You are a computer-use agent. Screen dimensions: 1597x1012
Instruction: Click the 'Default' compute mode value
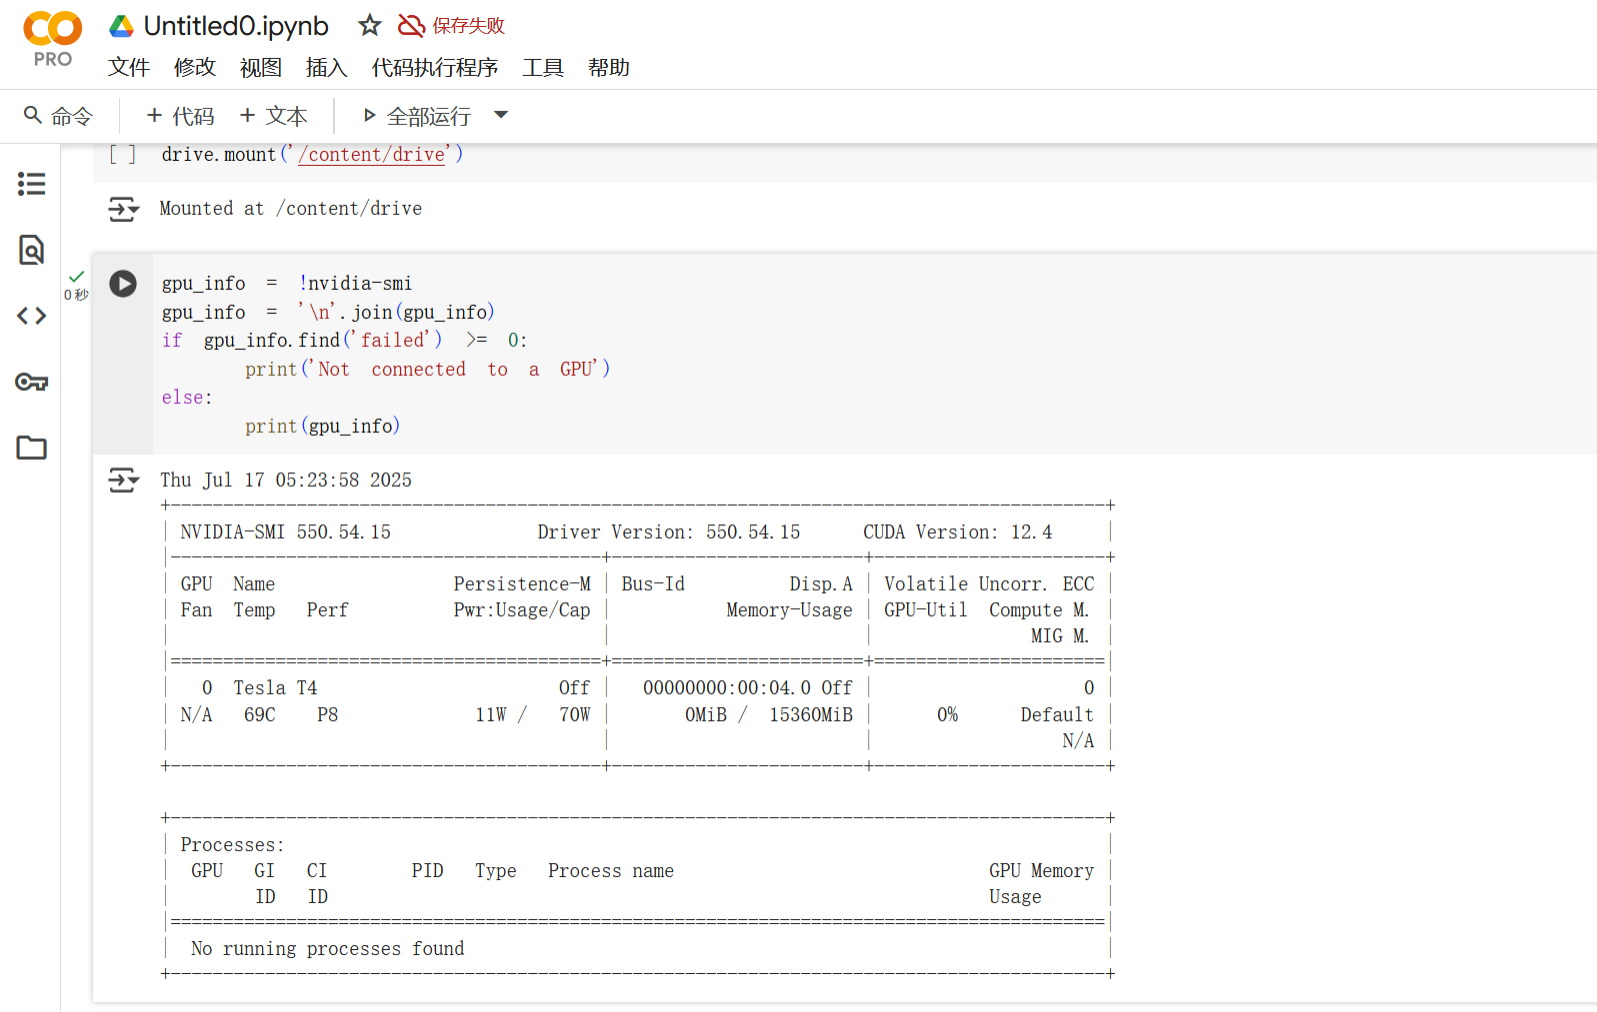click(x=1057, y=716)
